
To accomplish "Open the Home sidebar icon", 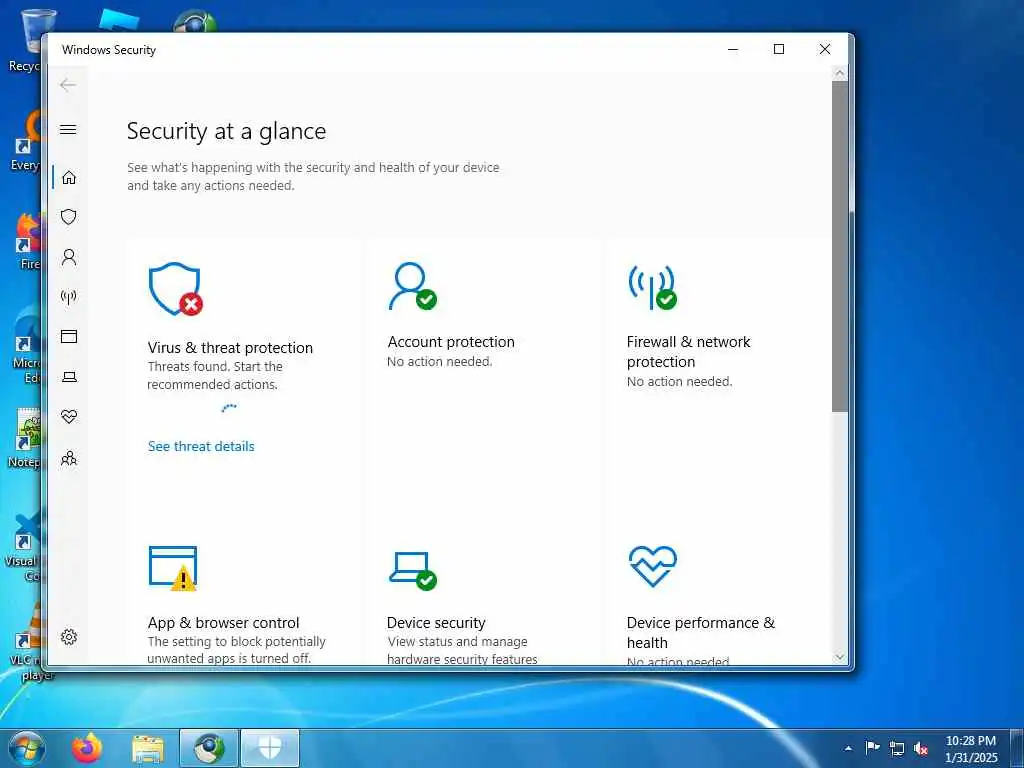I will (x=69, y=178).
